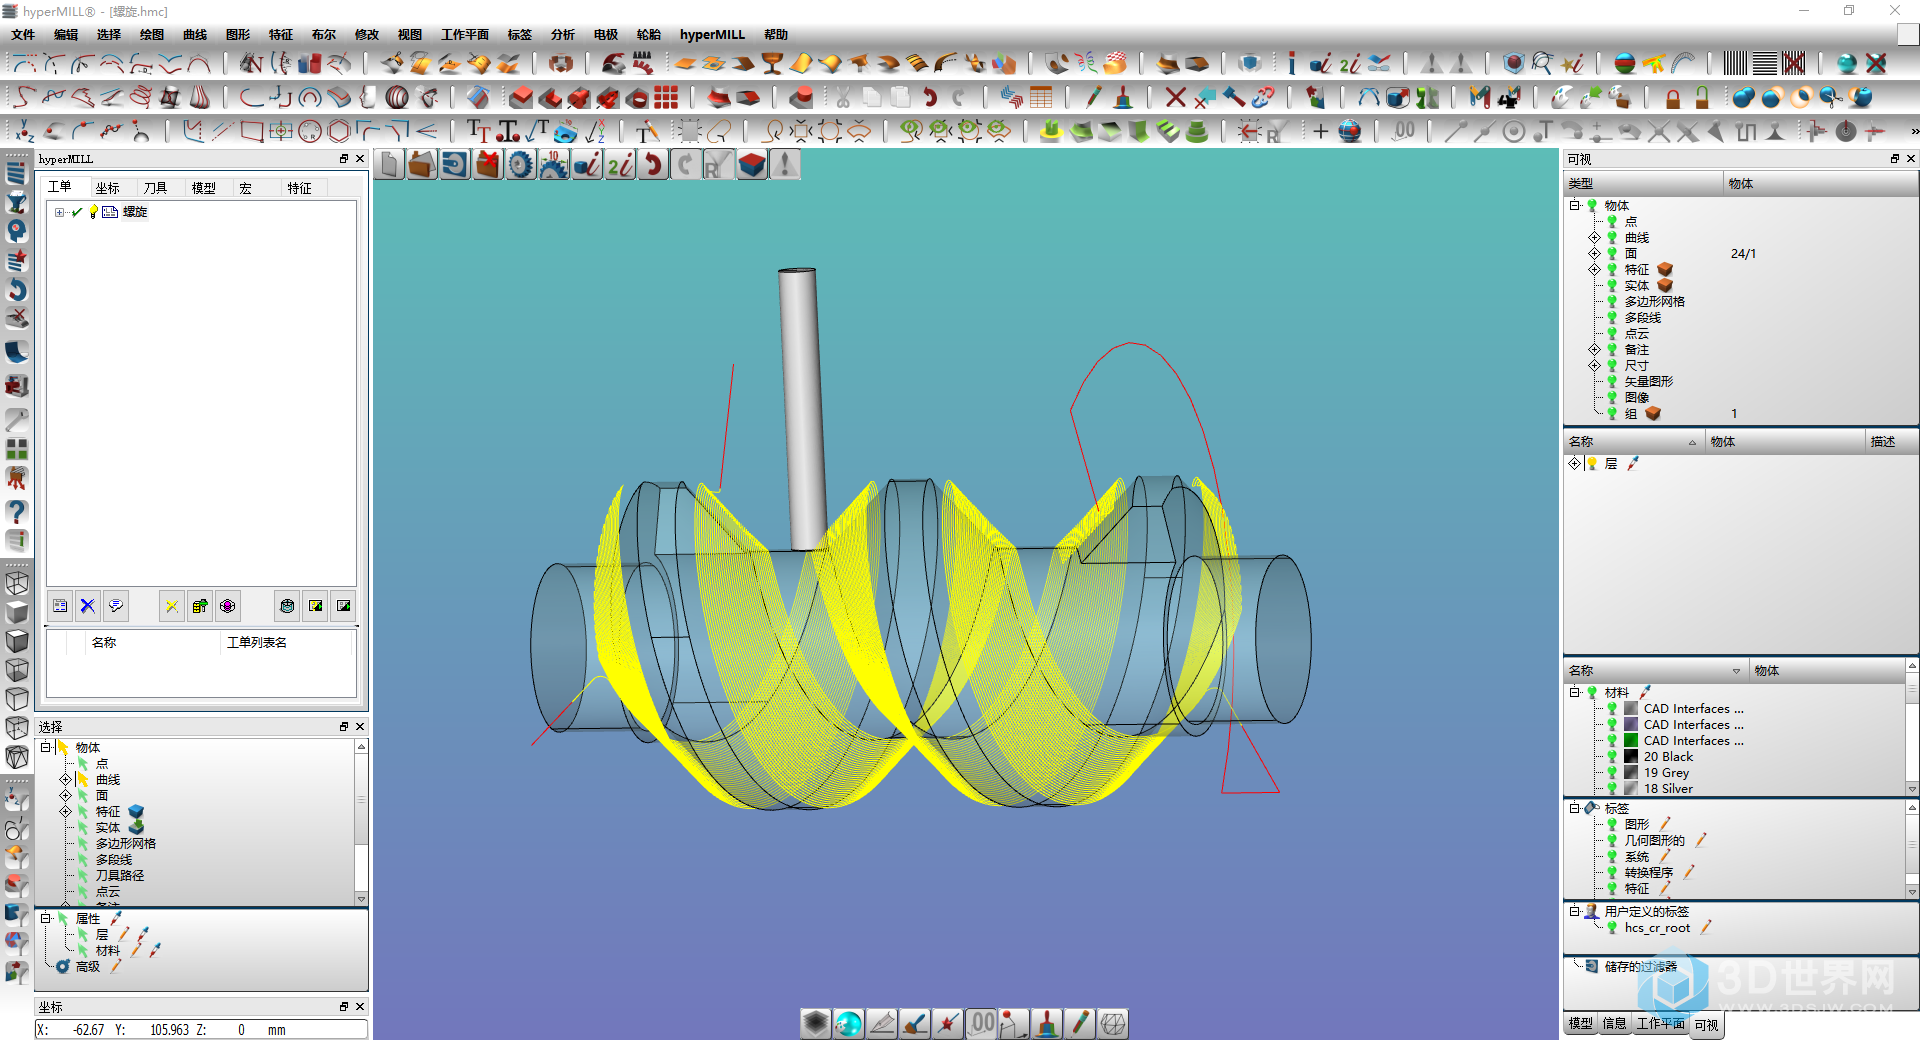This screenshot has width=1920, height=1040.
Task: Toggle visibility bulb for 曲线 in 可视 panel
Action: [1612, 238]
